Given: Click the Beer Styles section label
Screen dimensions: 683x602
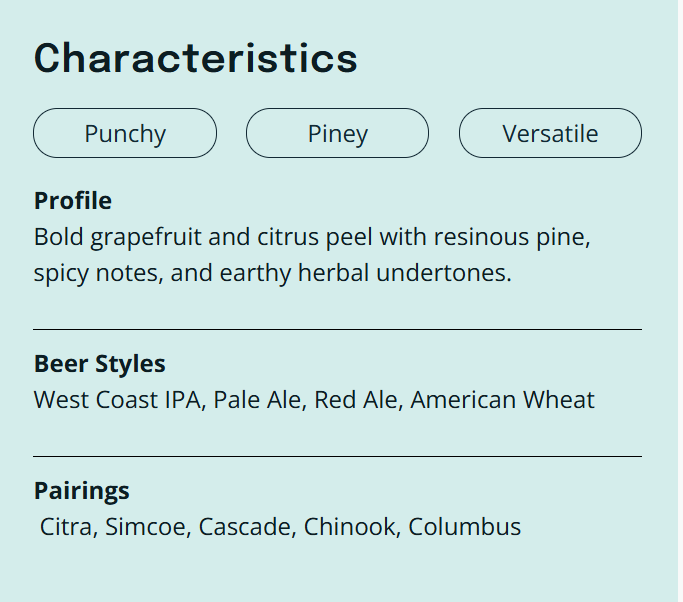Looking at the screenshot, I should pyautogui.click(x=100, y=364).
